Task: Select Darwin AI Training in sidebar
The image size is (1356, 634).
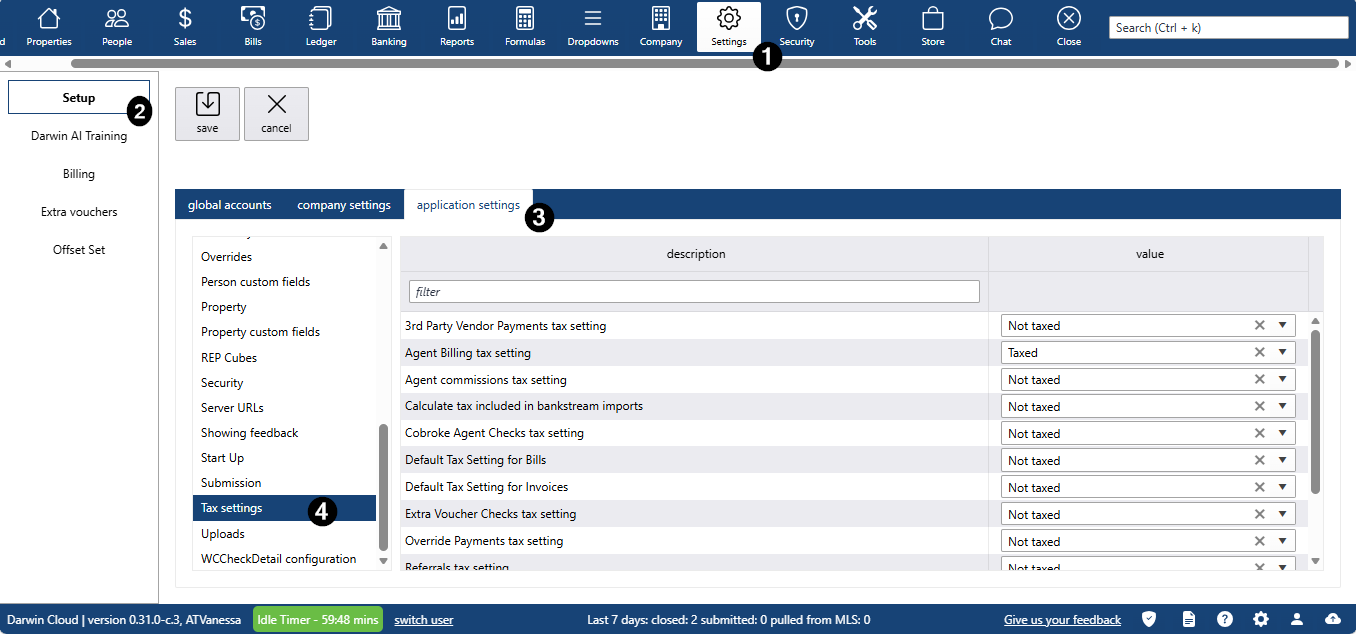Action: coord(79,136)
